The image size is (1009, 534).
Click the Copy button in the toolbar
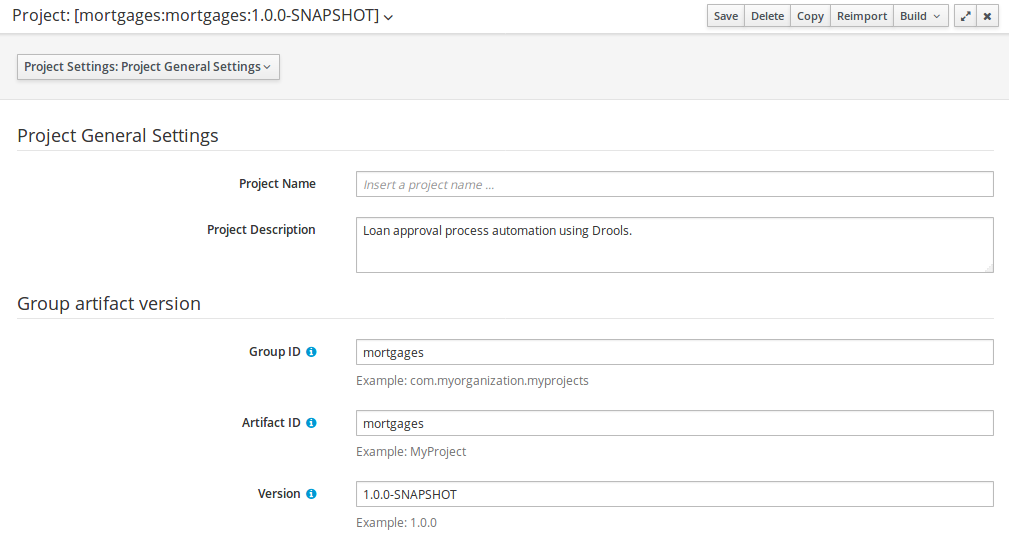click(810, 16)
